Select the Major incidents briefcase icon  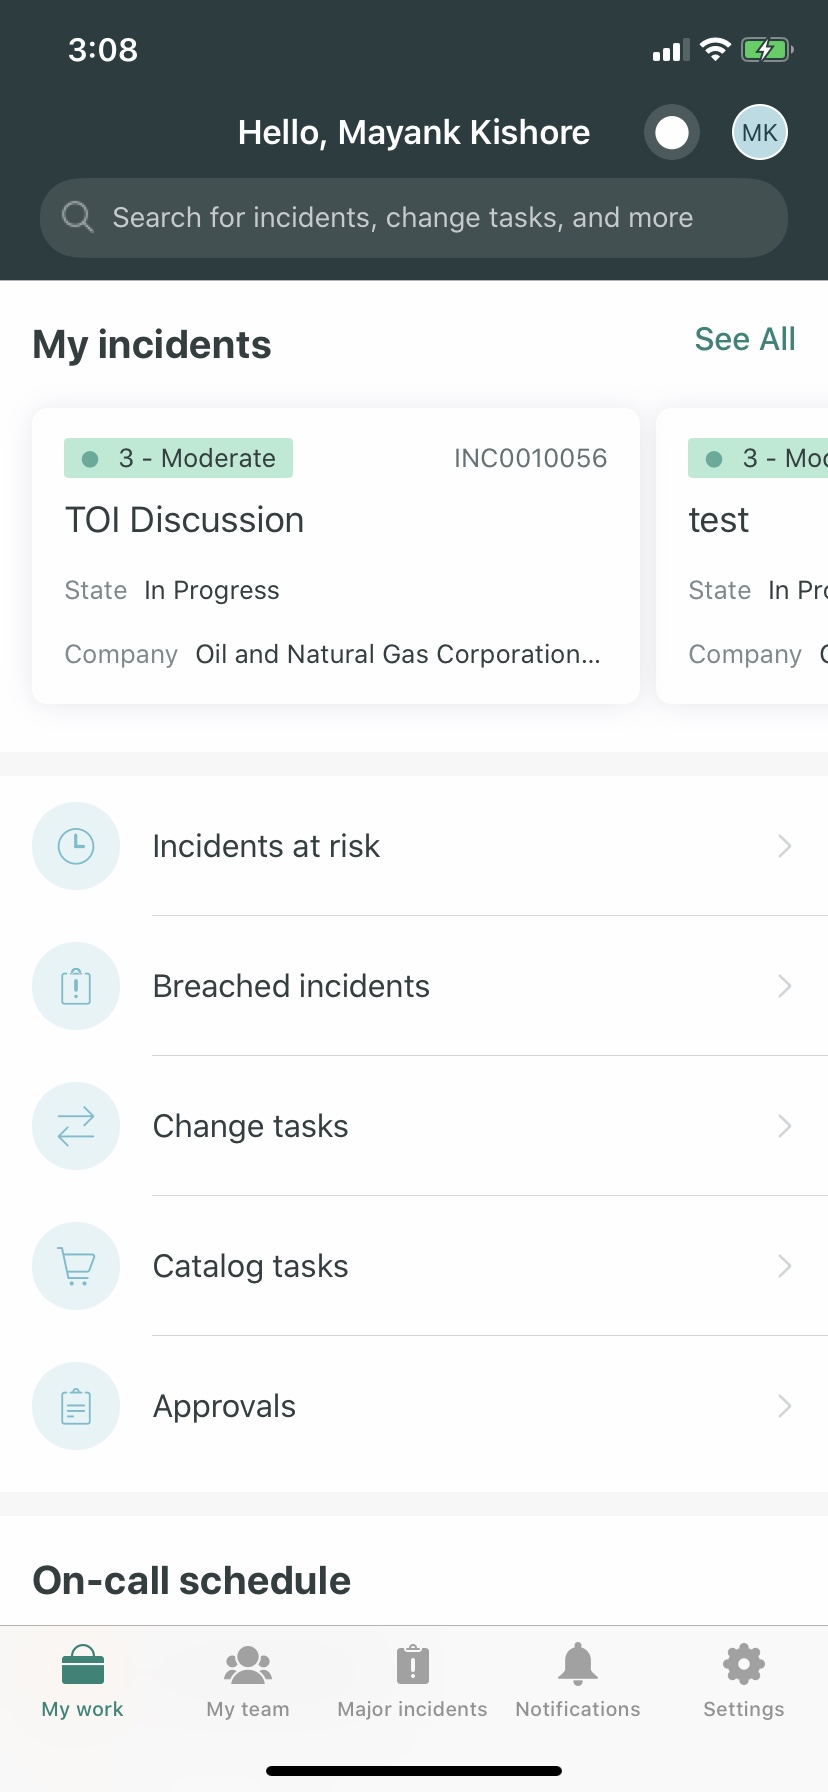click(411, 1664)
